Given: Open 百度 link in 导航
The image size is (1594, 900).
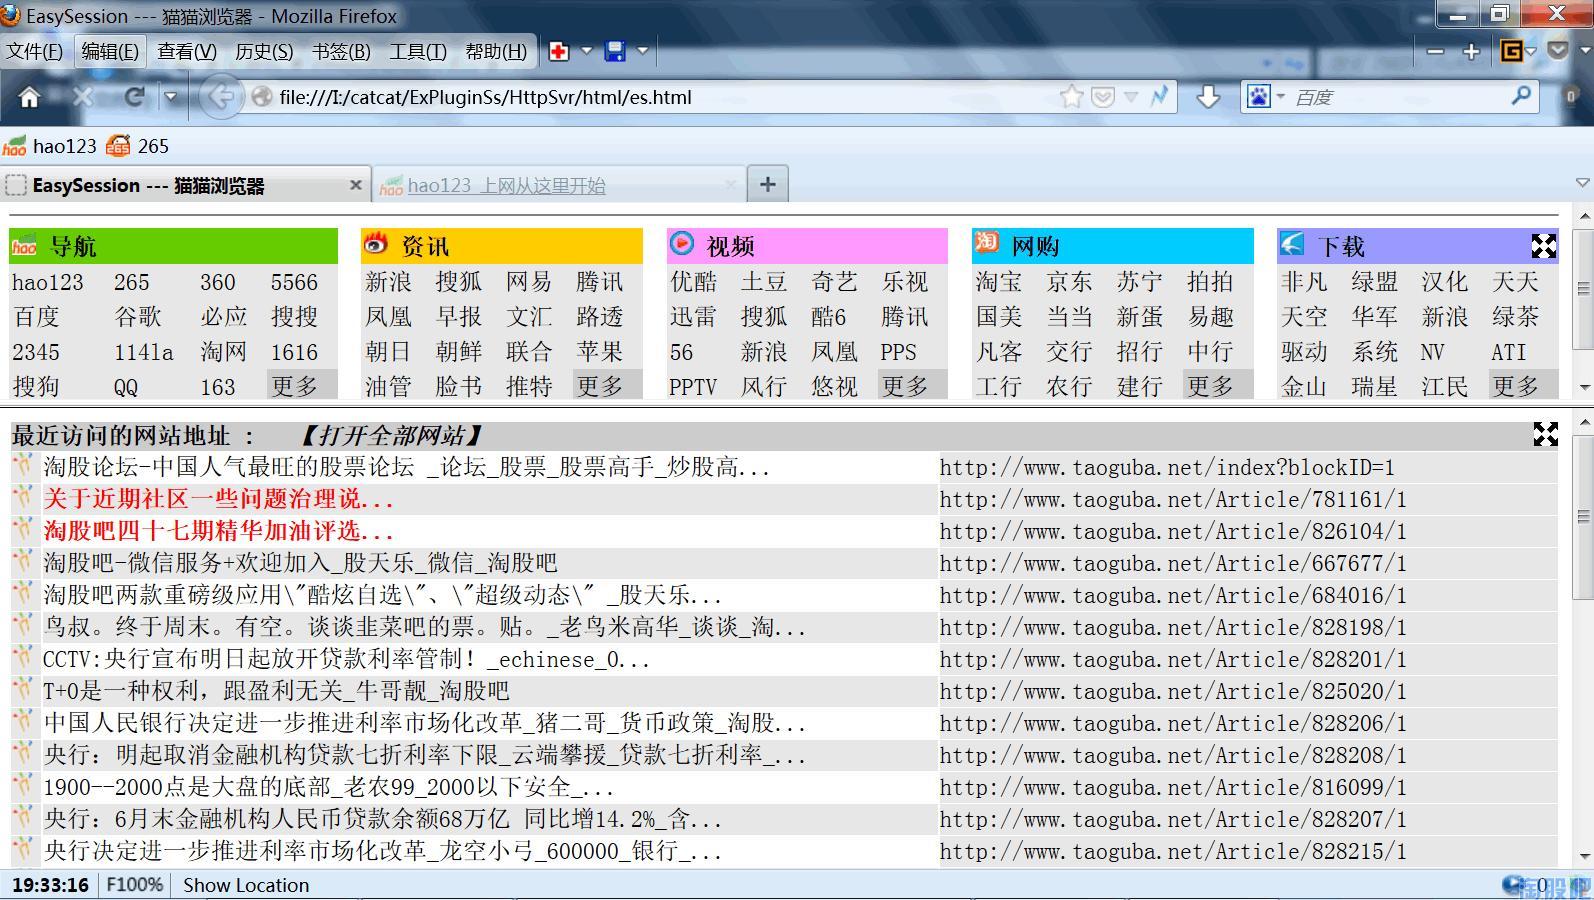Looking at the screenshot, I should pos(36,317).
